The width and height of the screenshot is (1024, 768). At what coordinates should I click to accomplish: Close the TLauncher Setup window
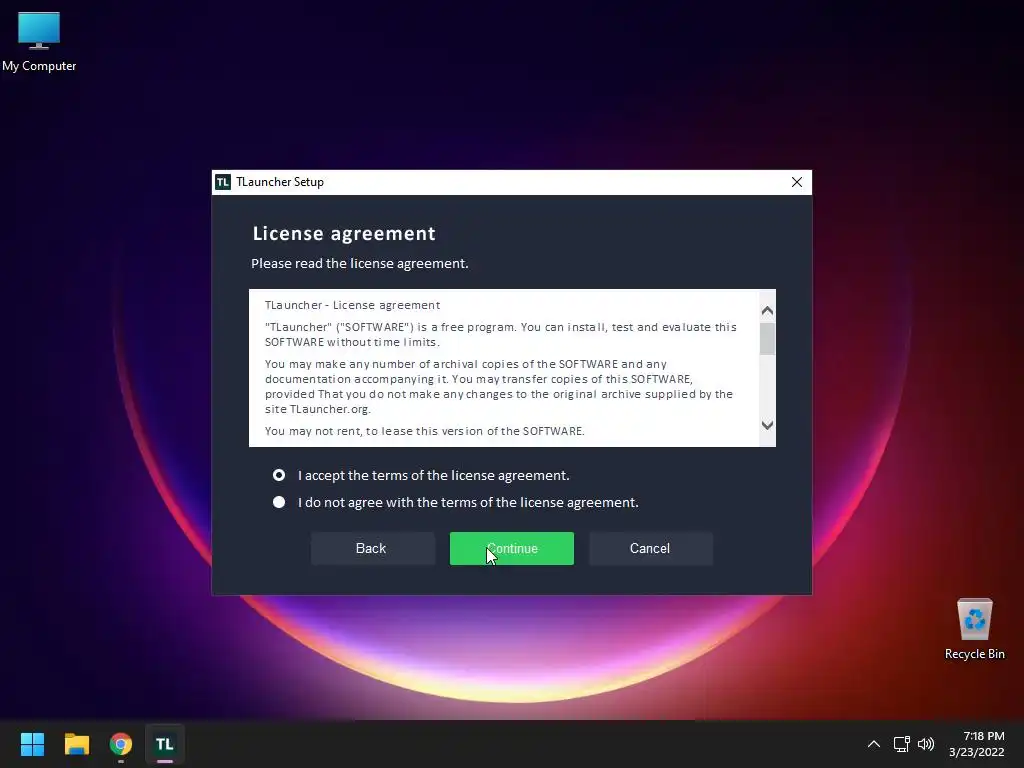click(x=797, y=182)
